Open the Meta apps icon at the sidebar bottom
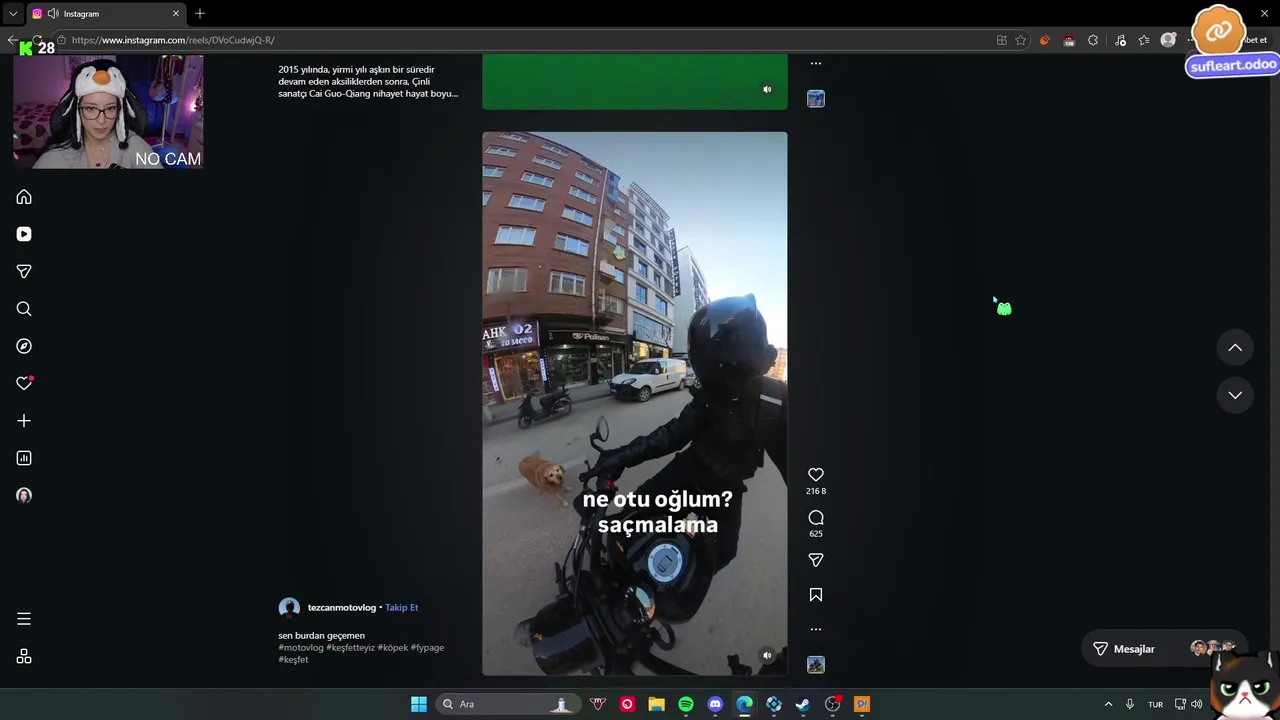Image resolution: width=1280 pixels, height=720 pixels. (x=24, y=657)
